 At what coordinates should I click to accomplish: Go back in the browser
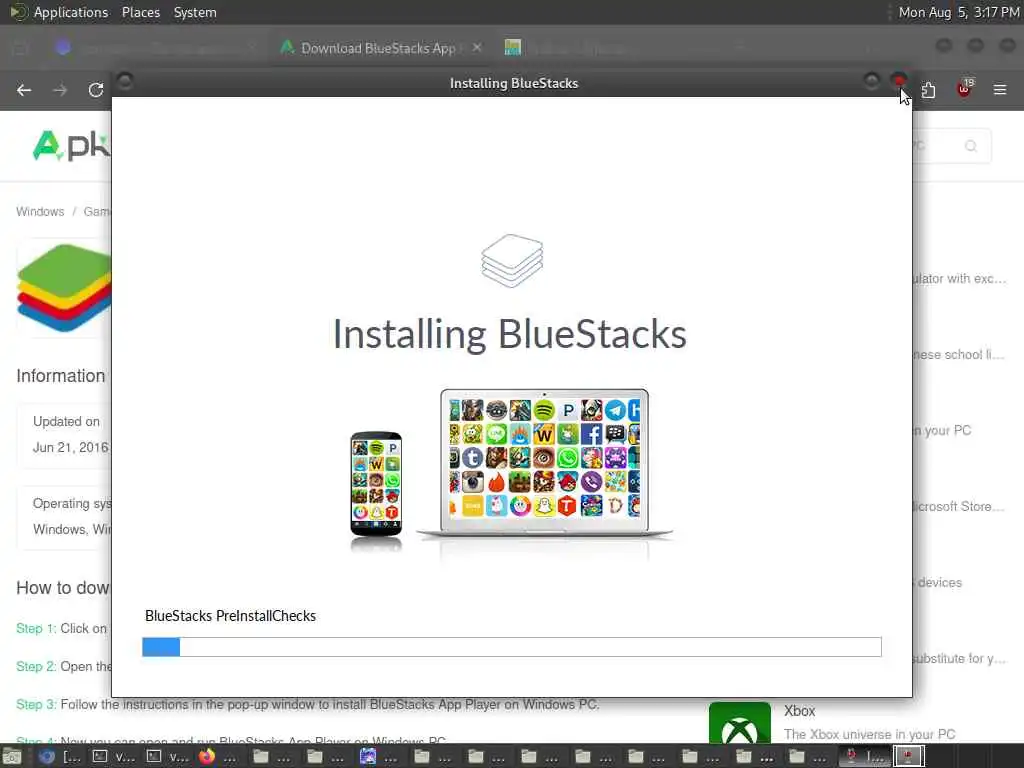[x=24, y=90]
